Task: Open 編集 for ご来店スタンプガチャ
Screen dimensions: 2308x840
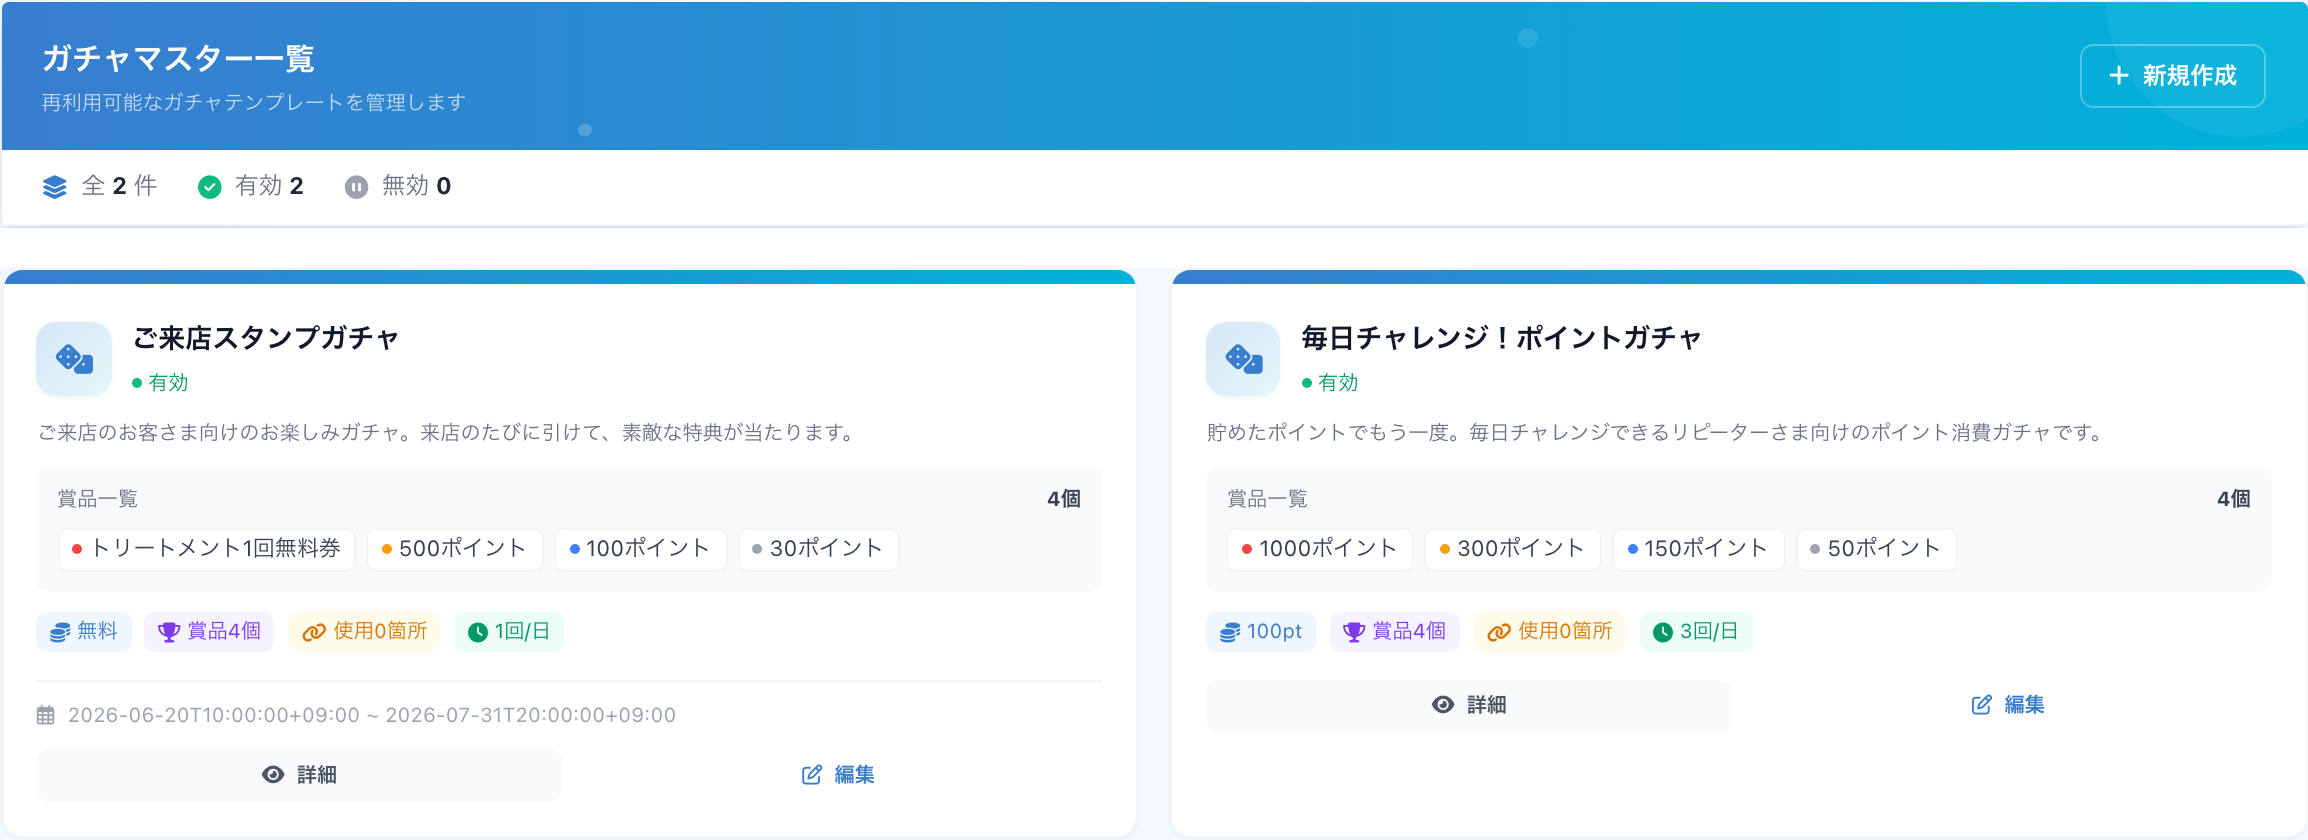Action: 838,775
